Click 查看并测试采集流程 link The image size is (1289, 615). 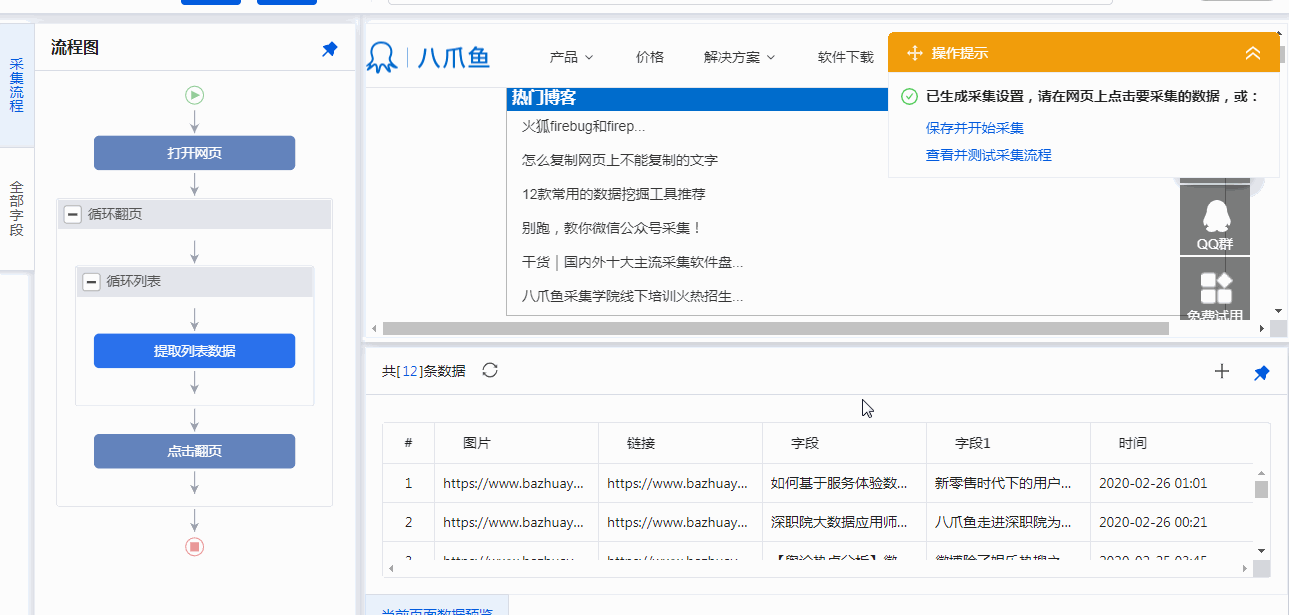[988, 155]
